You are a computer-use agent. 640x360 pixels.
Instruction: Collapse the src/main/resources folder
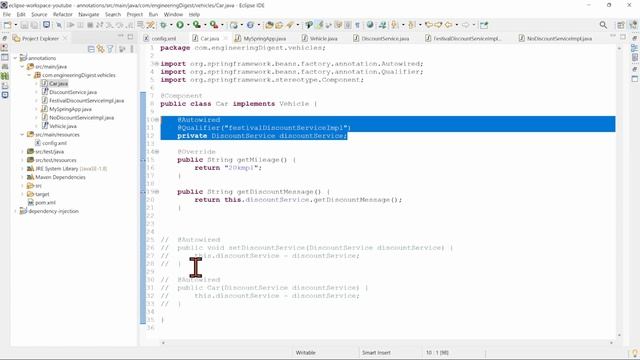point(22,134)
